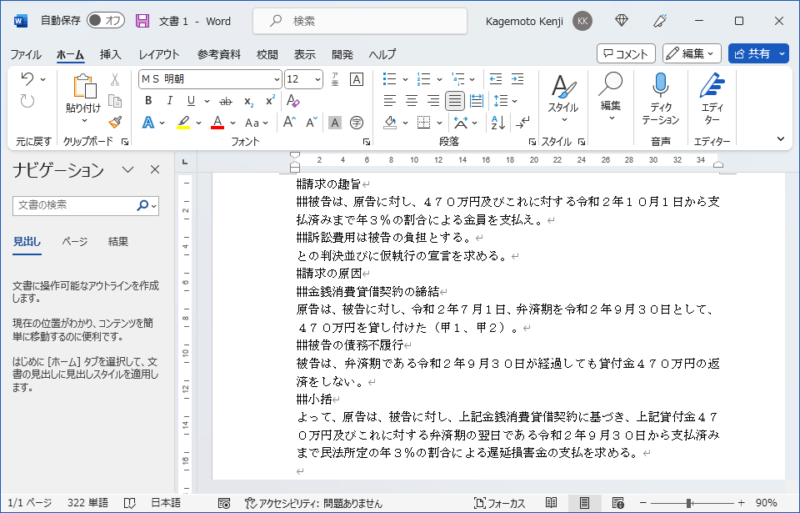Open the References tab

[x=219, y=54]
